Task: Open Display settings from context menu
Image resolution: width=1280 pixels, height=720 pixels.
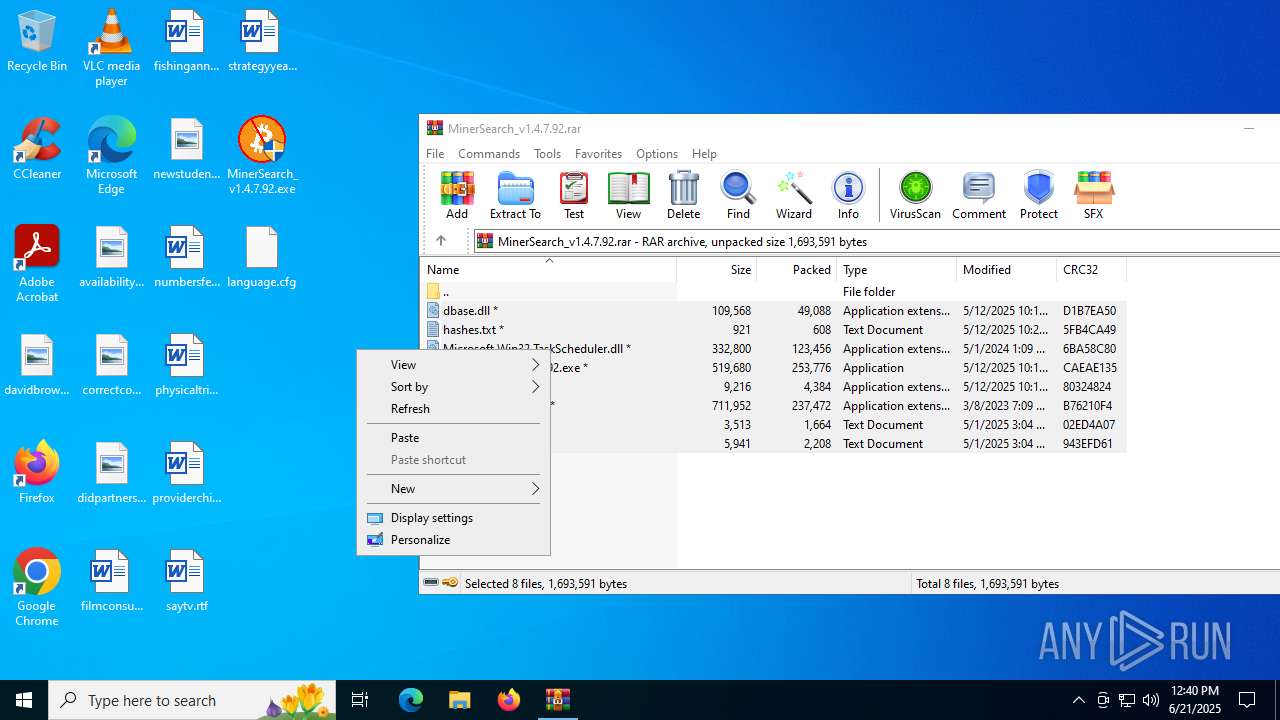Action: [453, 518]
